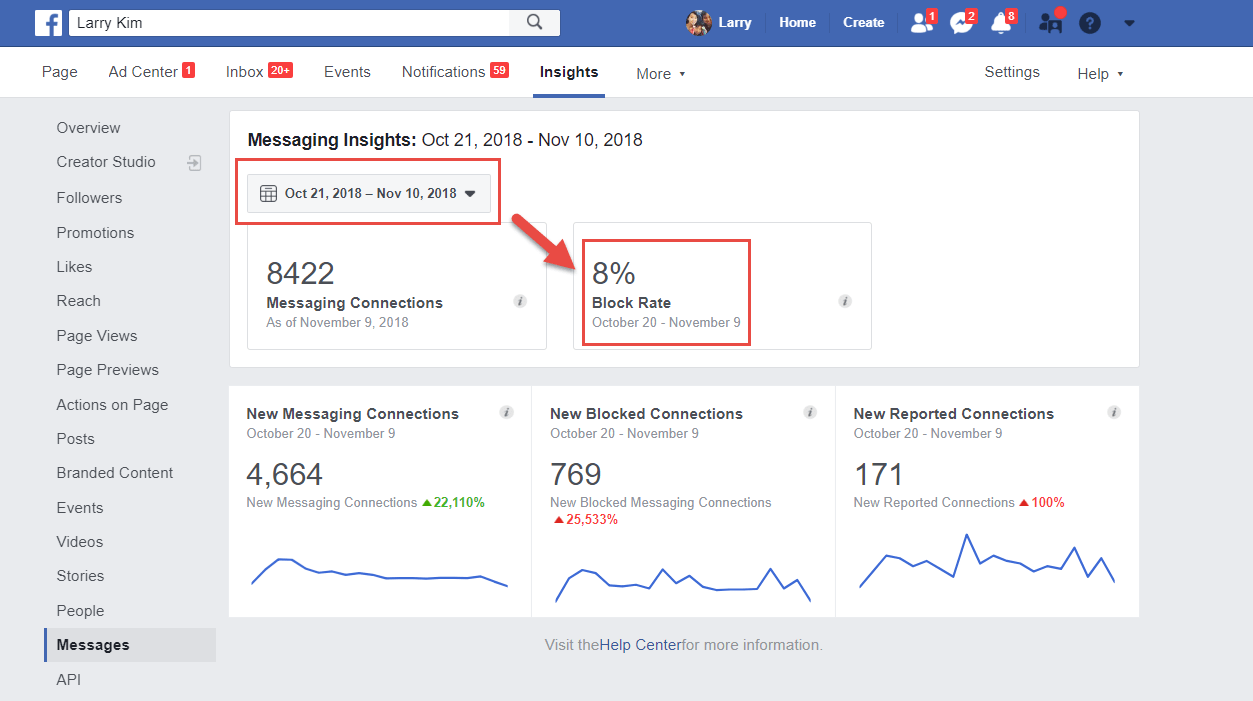1253x701 pixels.
Task: Open the Help dropdown menu
Action: 1100,74
